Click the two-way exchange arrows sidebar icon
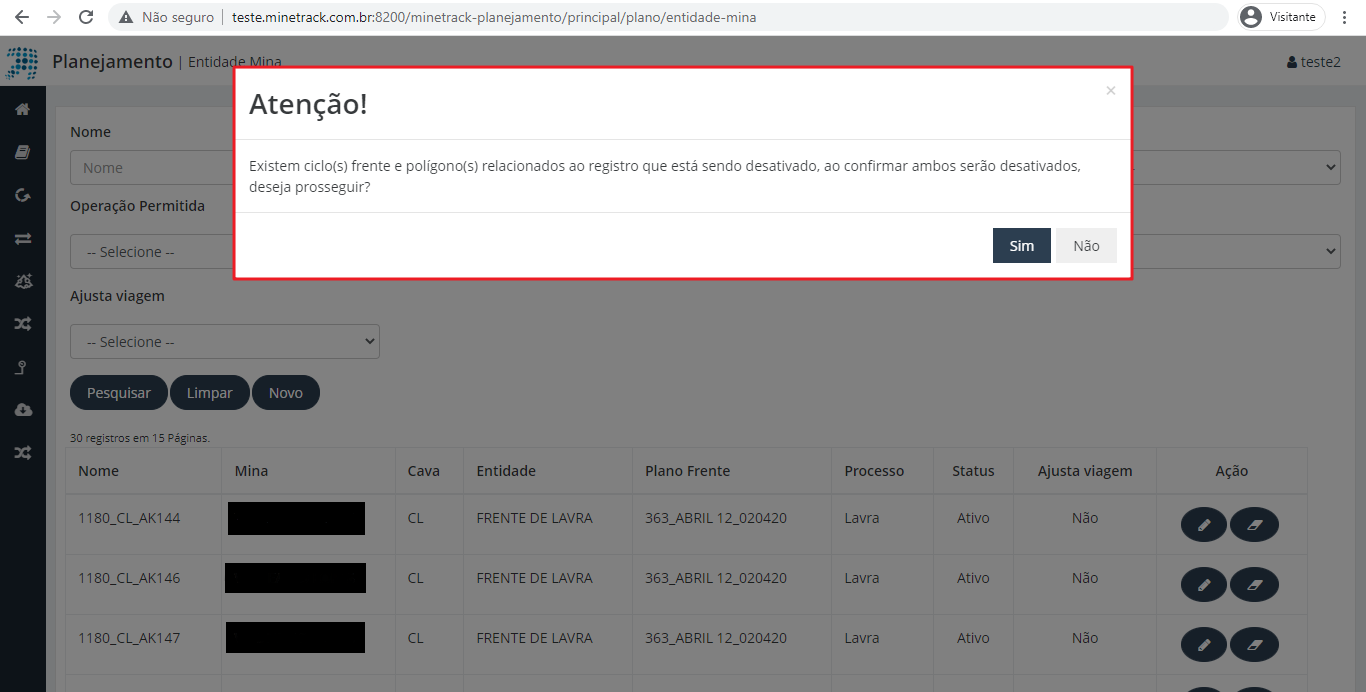This screenshot has height=692, width=1366. click(22, 239)
